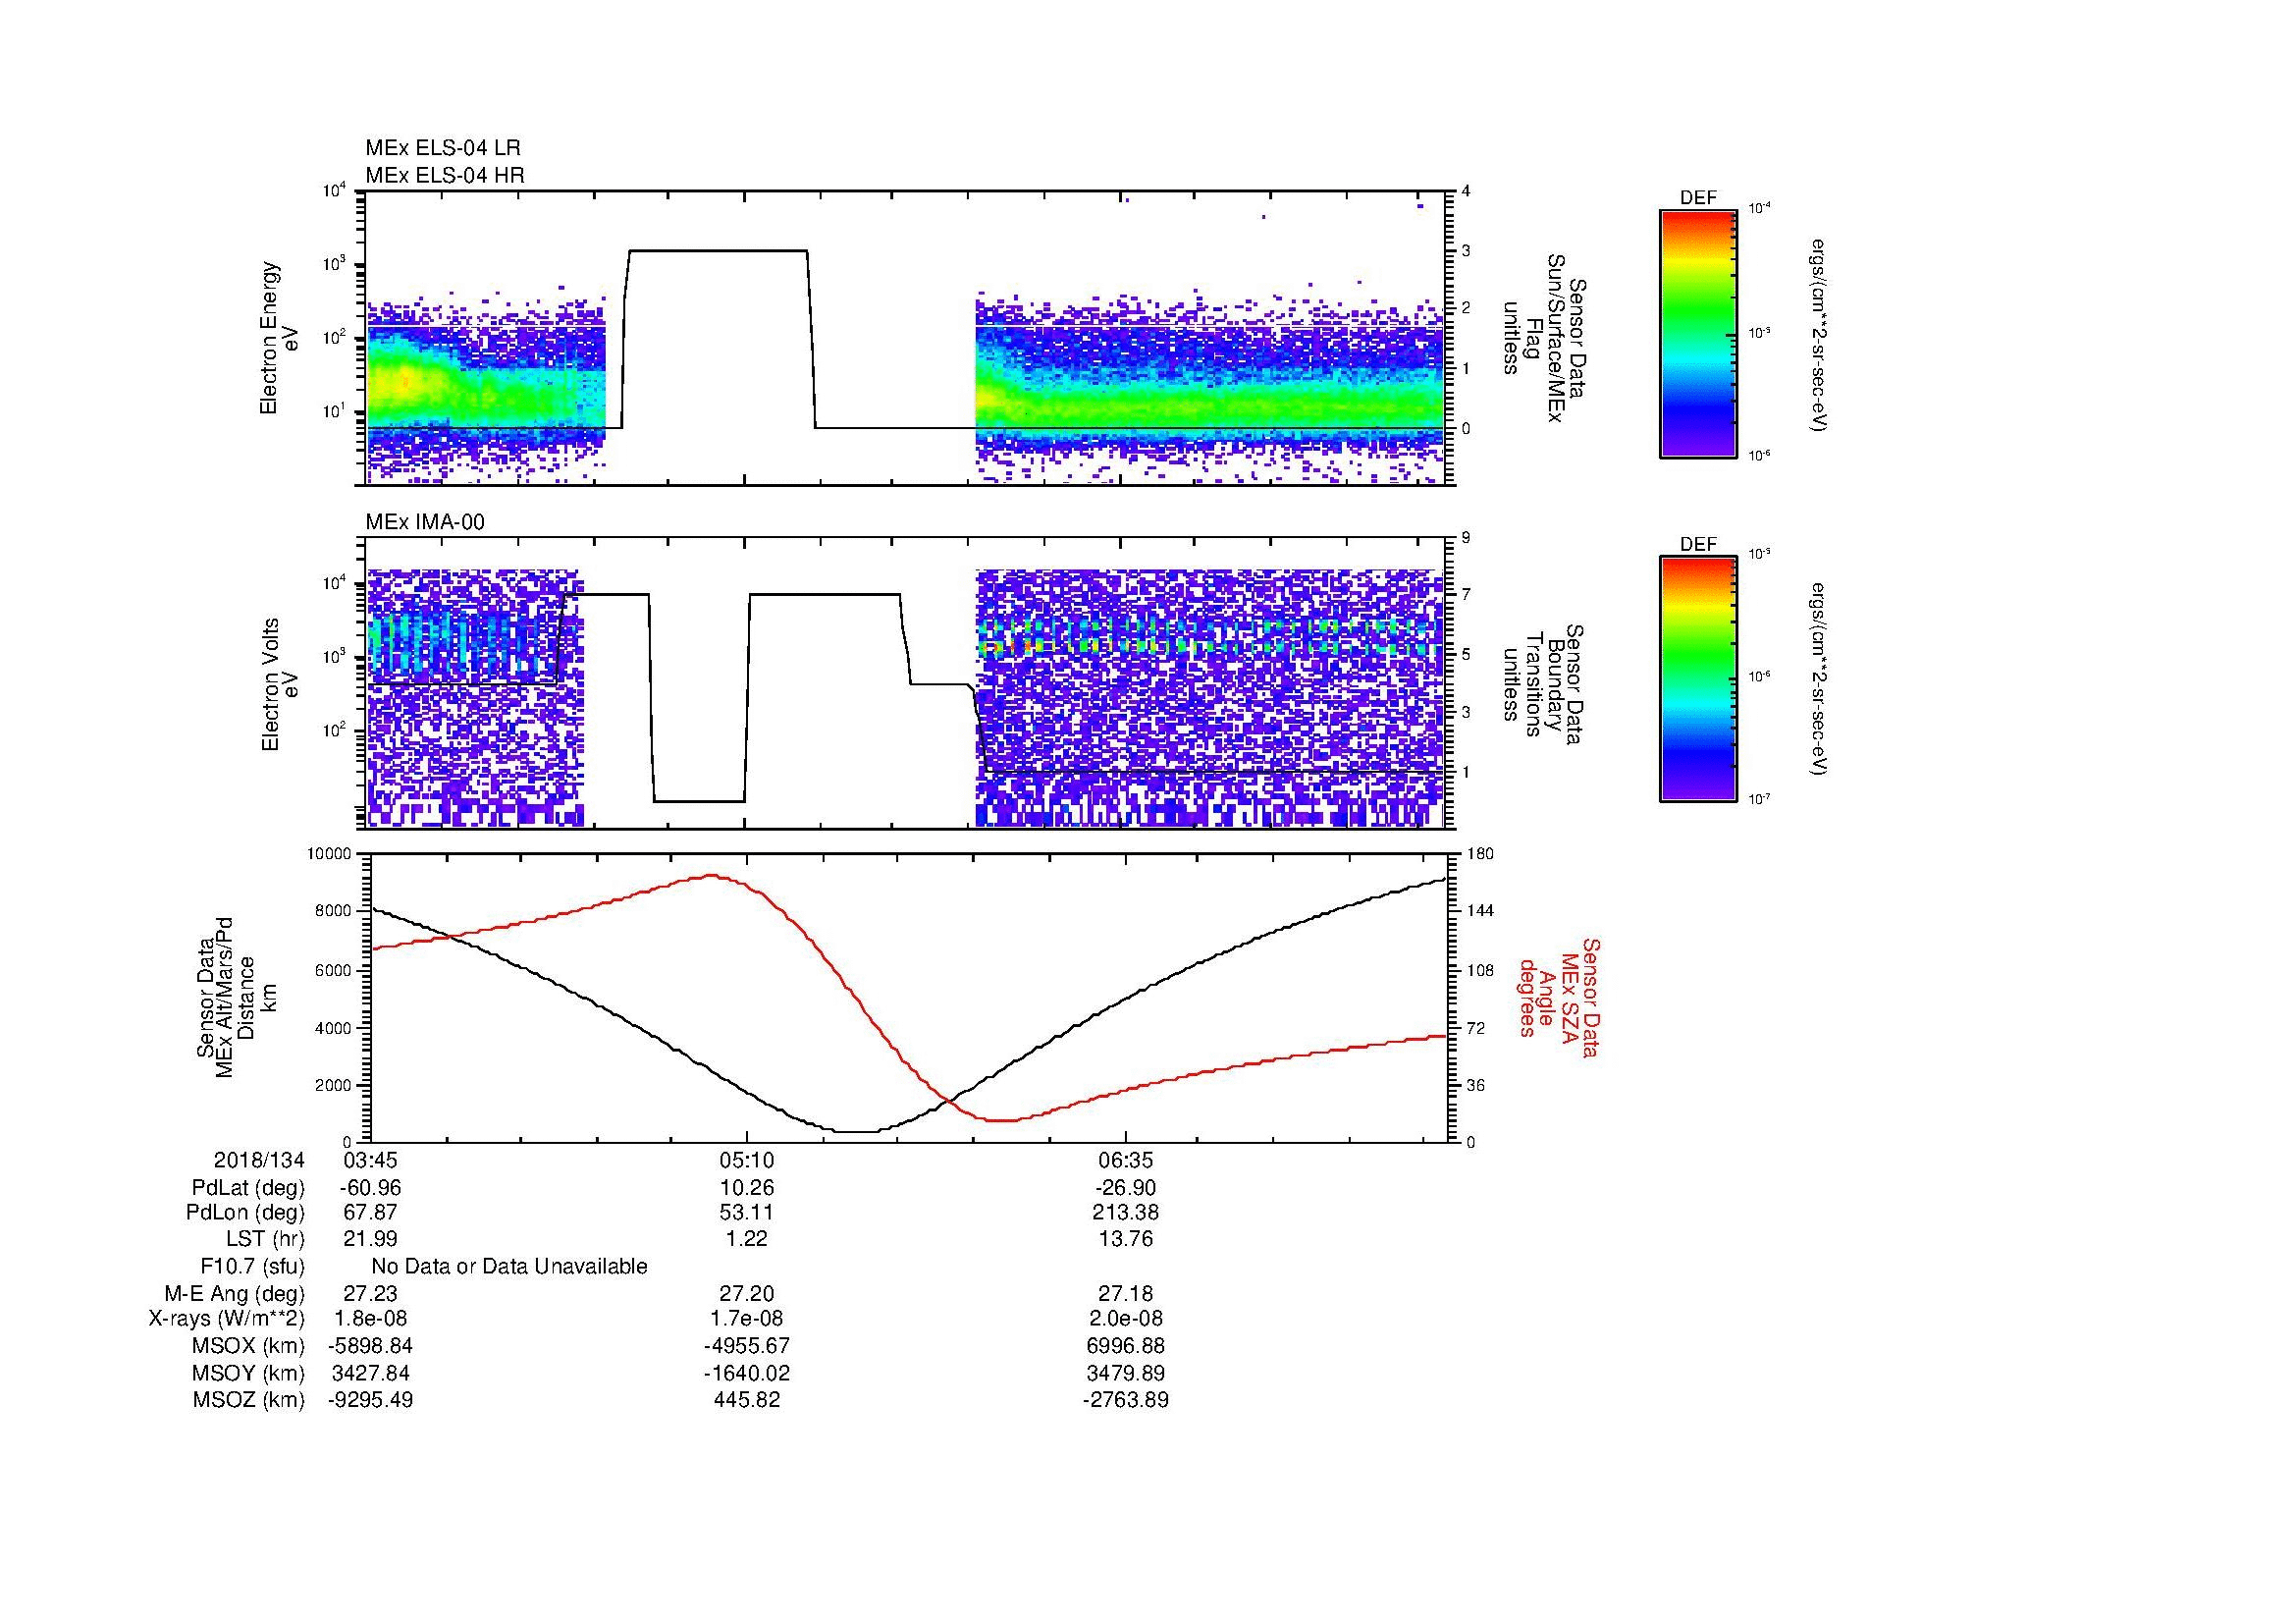Click the X-rays value 2.0e-08

point(1126,1320)
